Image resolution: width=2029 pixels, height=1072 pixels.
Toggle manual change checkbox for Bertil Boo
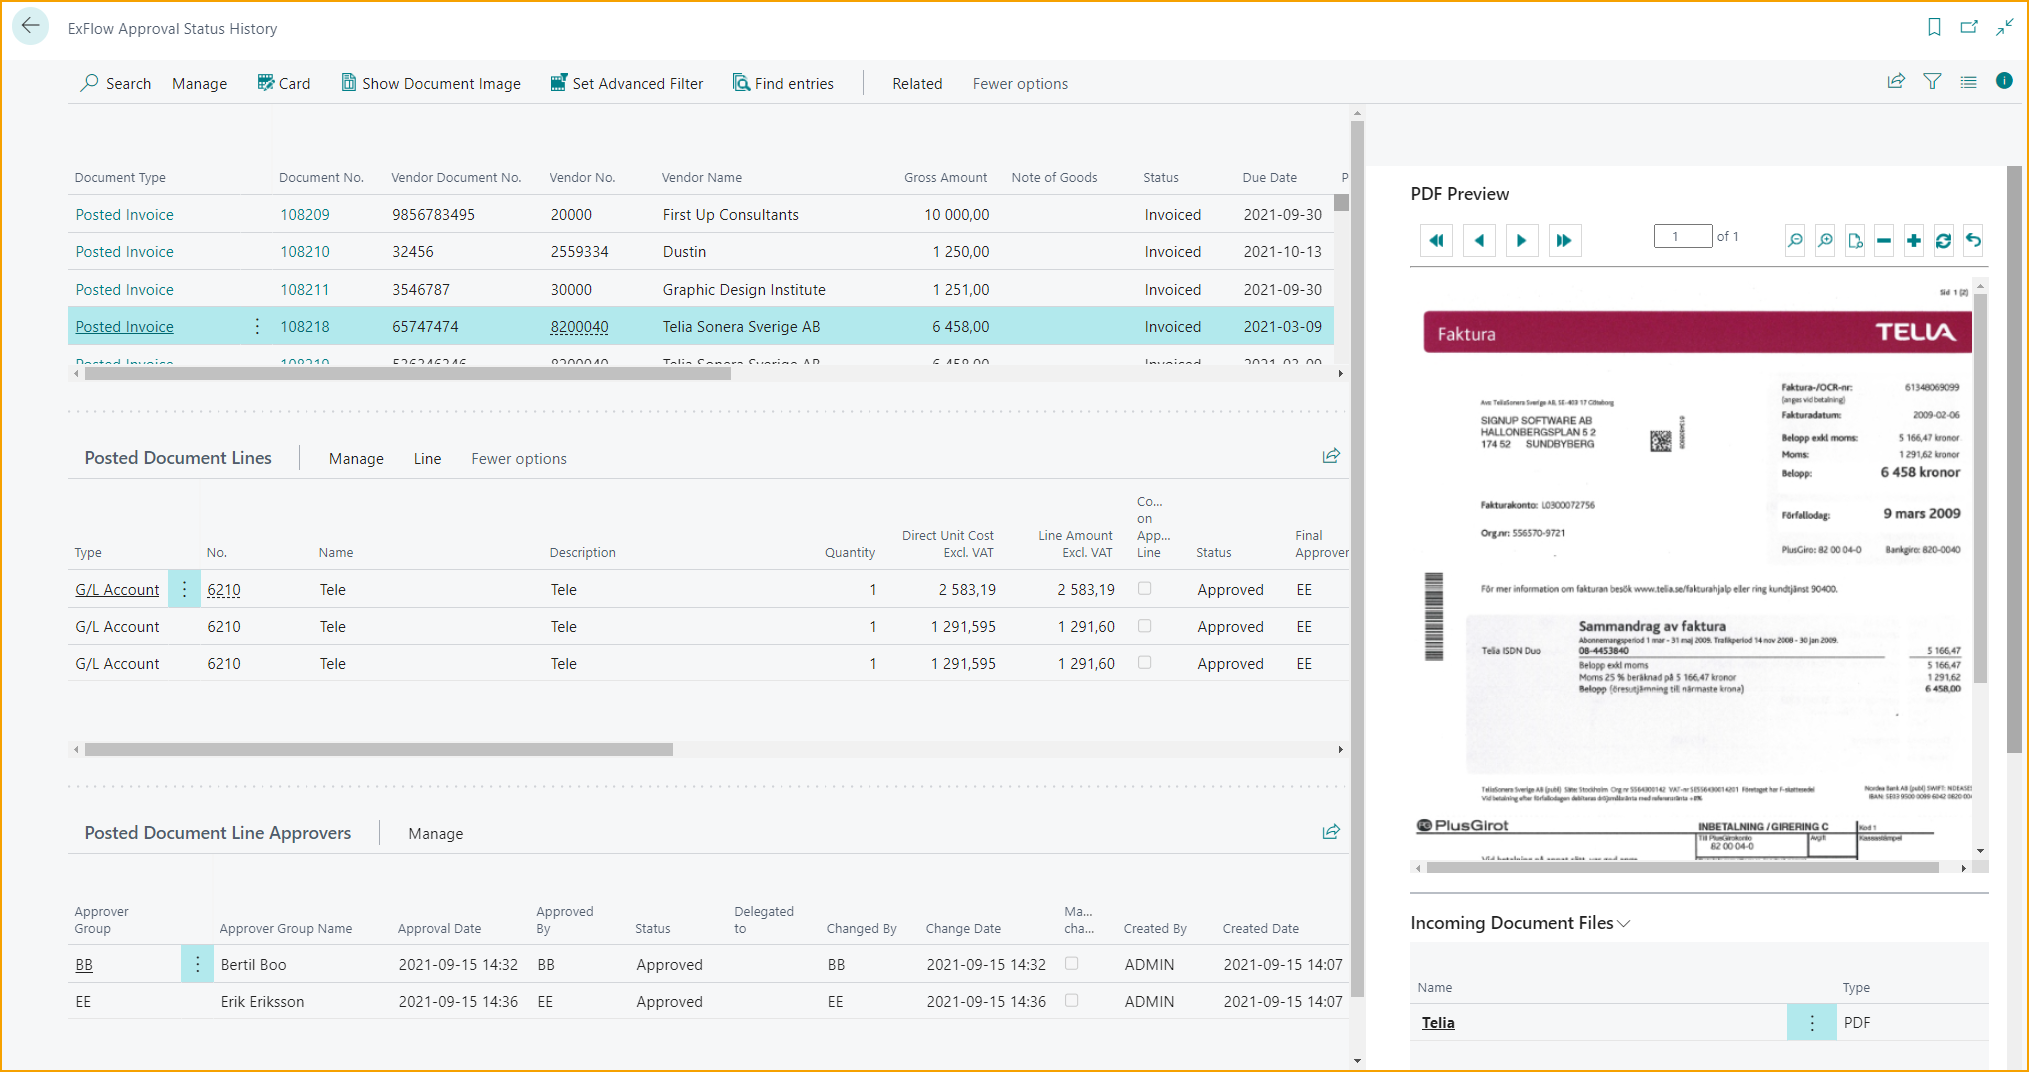(1071, 964)
